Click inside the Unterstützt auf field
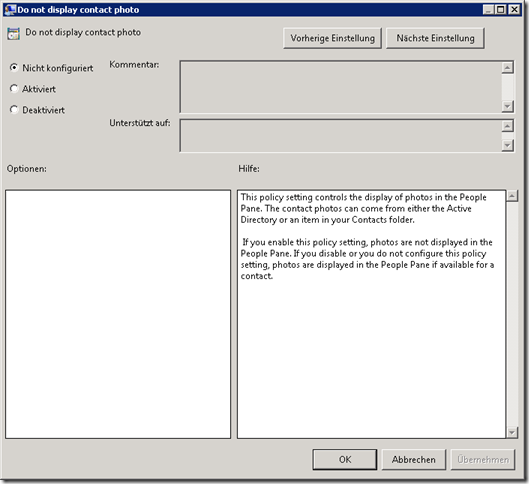 pyautogui.click(x=341, y=136)
